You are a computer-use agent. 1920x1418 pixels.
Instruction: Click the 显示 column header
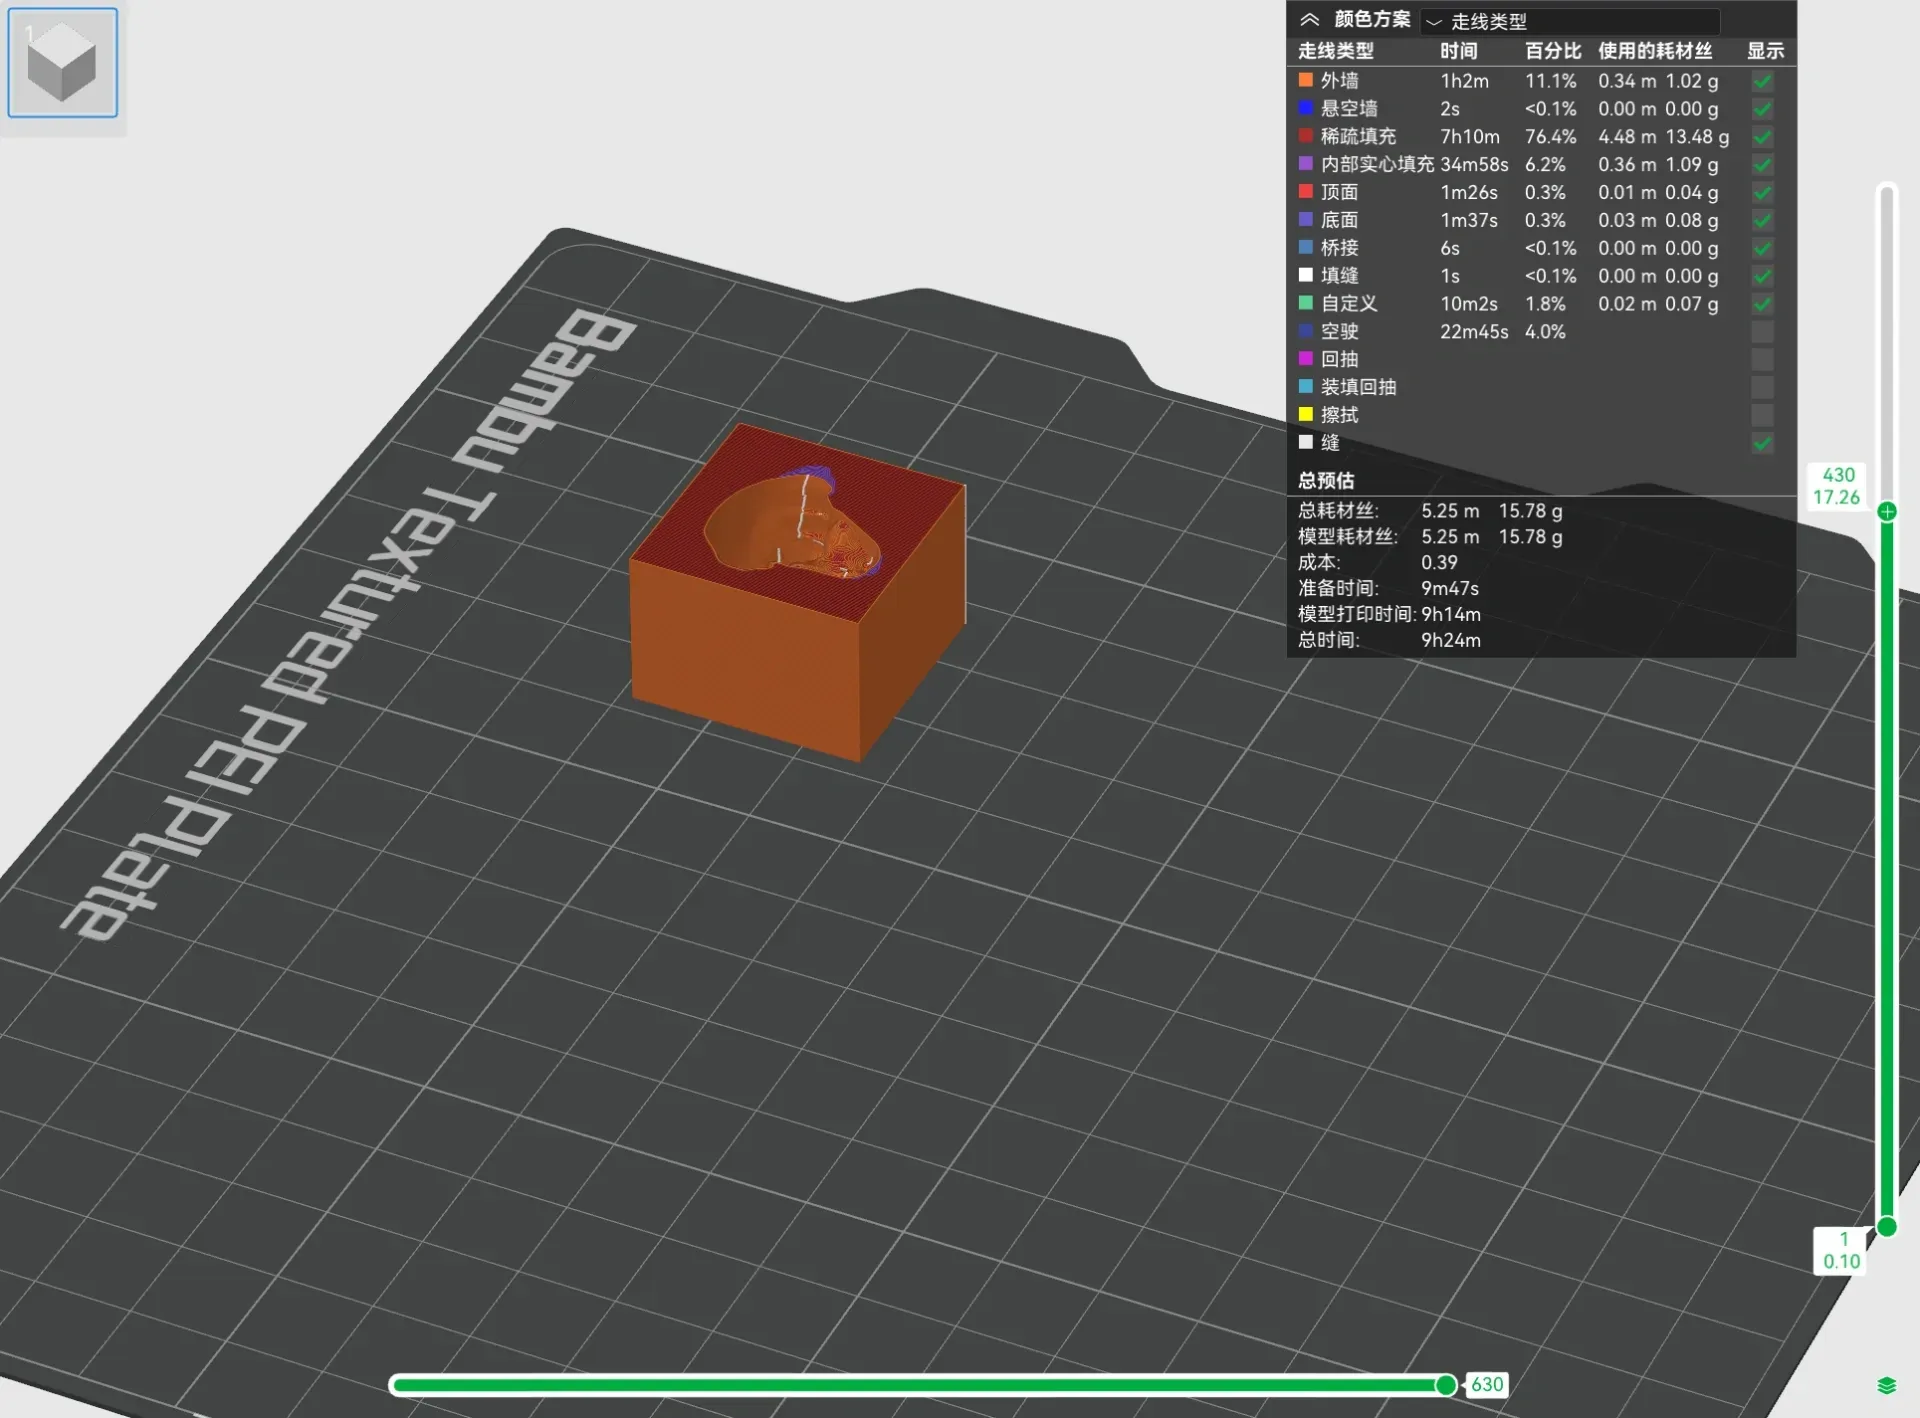pyautogui.click(x=1764, y=51)
